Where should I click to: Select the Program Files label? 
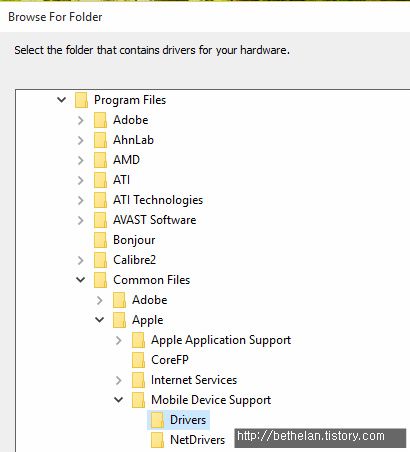coord(130,100)
